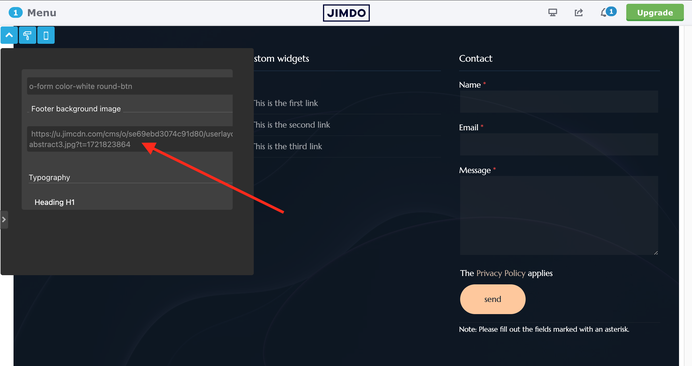
Task: Click the asterisk note text
Action: click(x=544, y=329)
